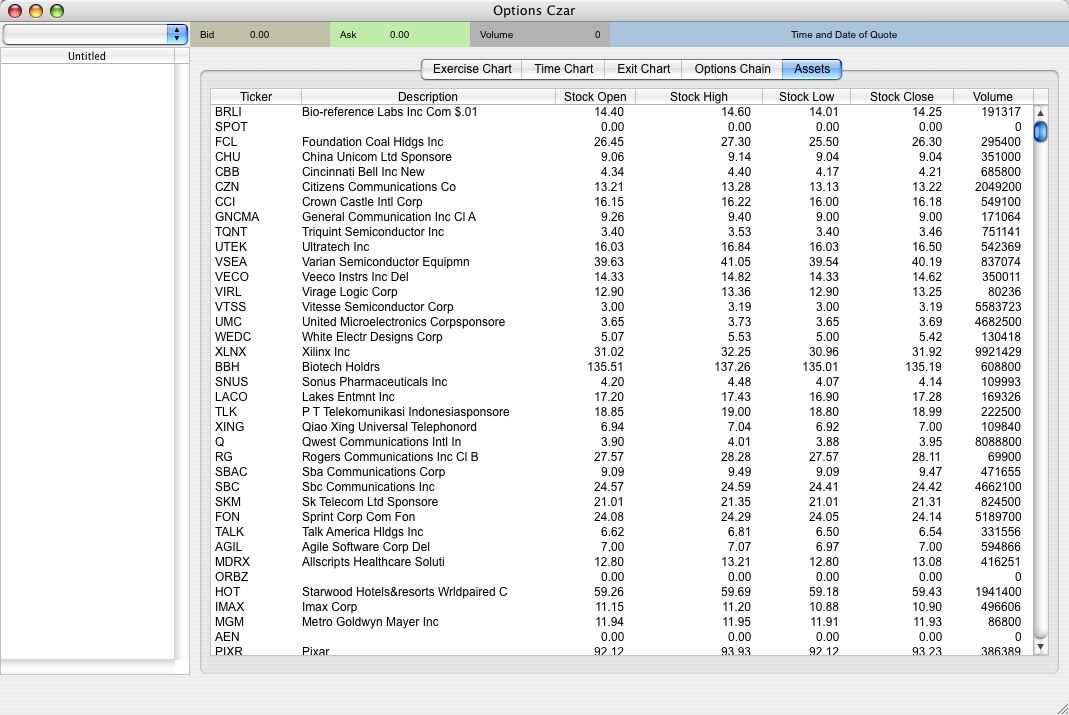Open the Time Chart tab

[564, 69]
